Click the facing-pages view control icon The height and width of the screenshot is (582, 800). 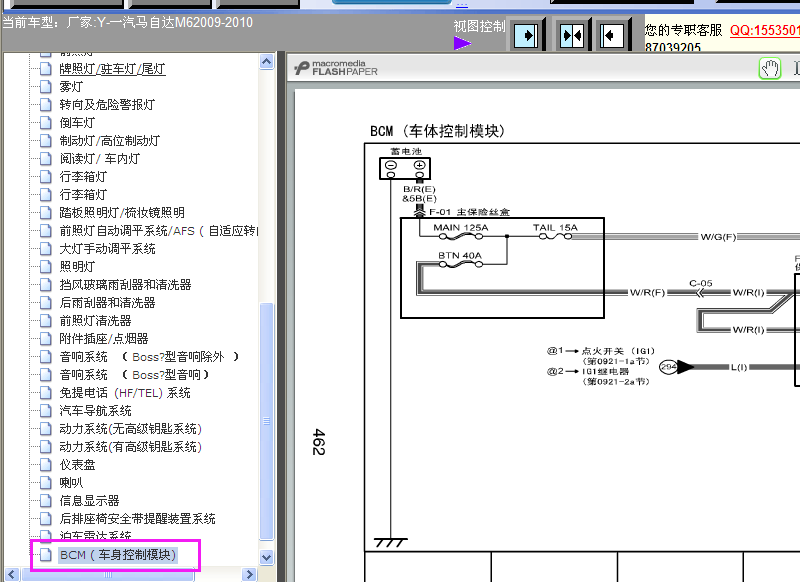(x=572, y=35)
